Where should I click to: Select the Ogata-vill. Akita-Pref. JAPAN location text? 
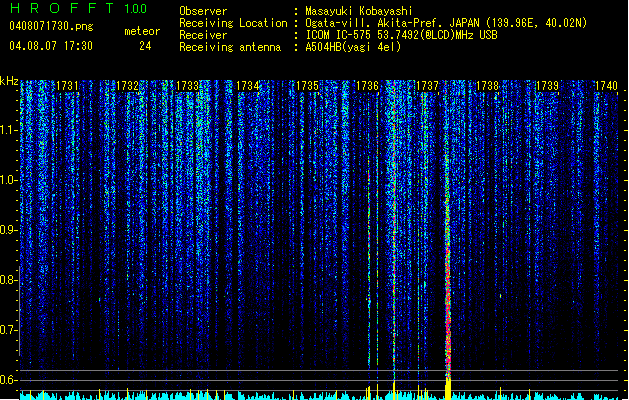pos(446,23)
